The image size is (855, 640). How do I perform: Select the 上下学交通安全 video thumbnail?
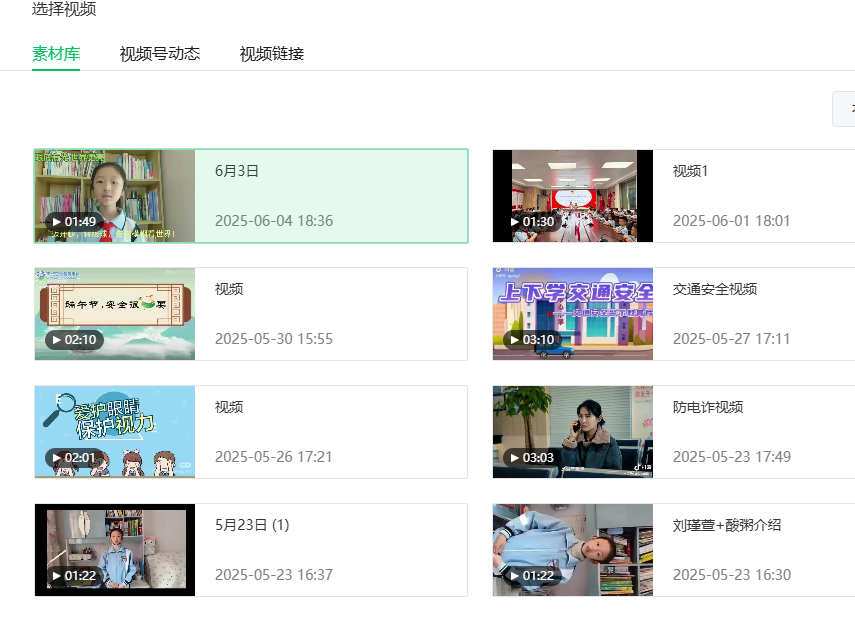573,314
